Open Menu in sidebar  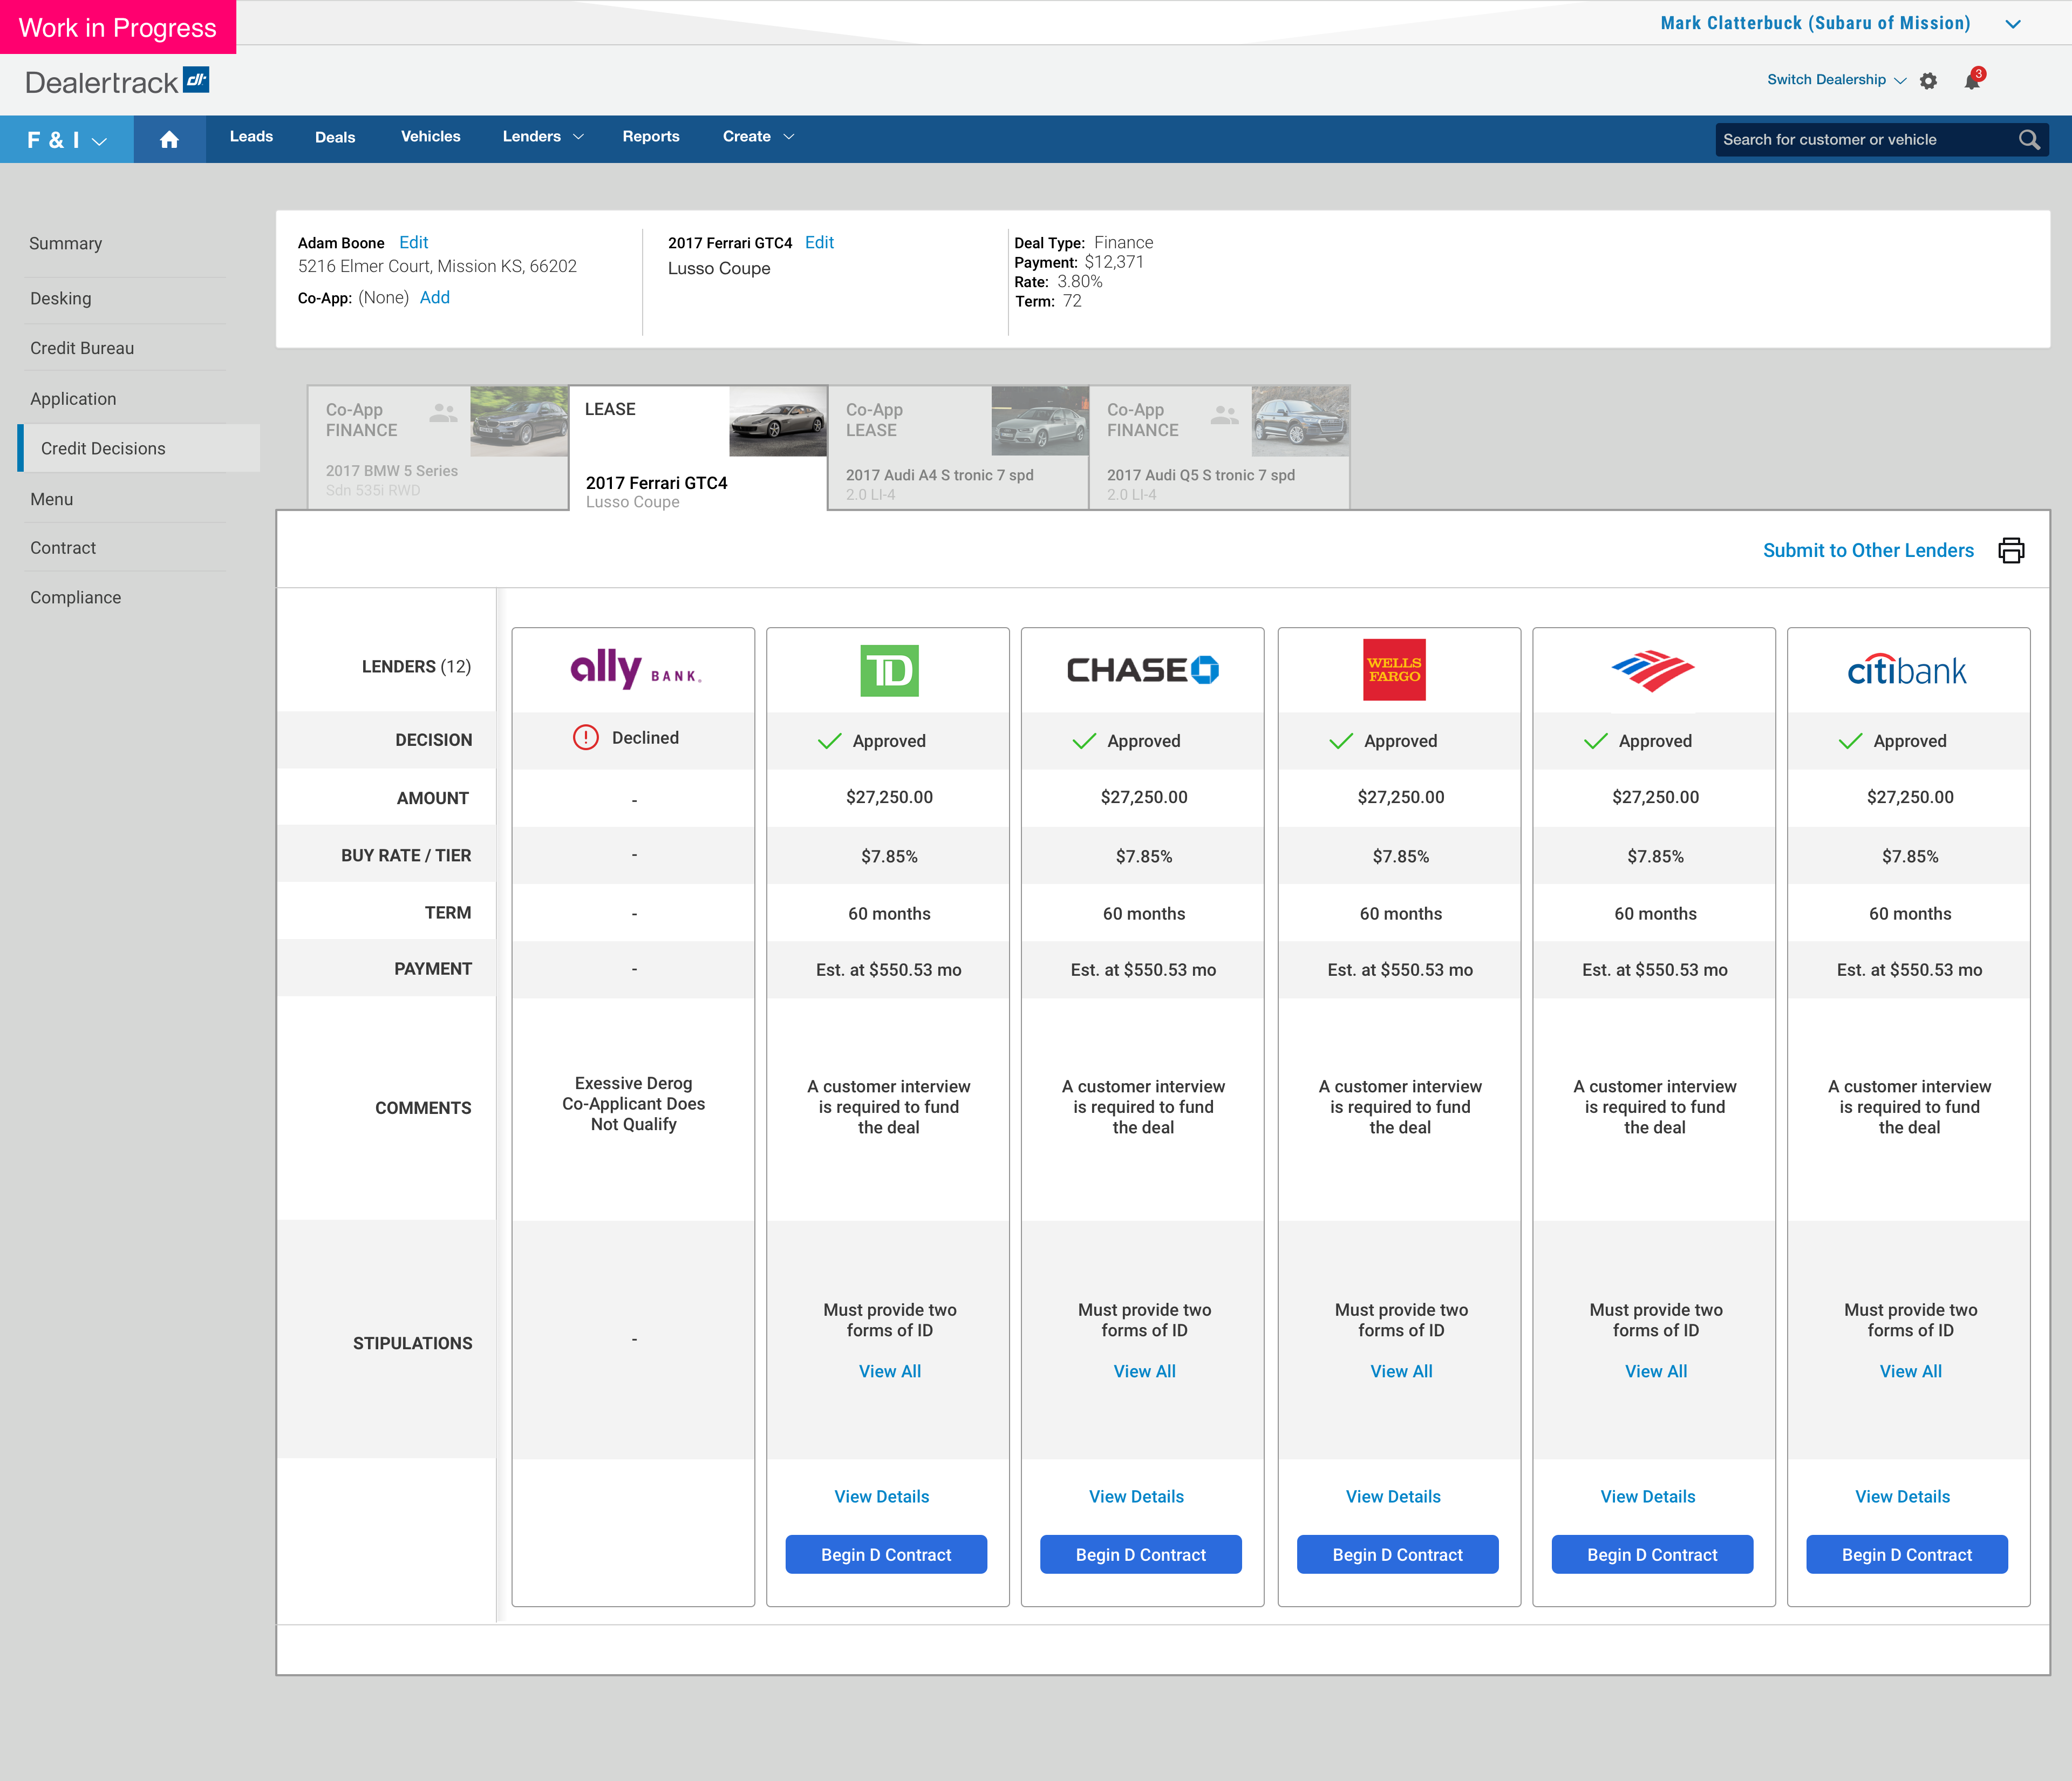52,500
